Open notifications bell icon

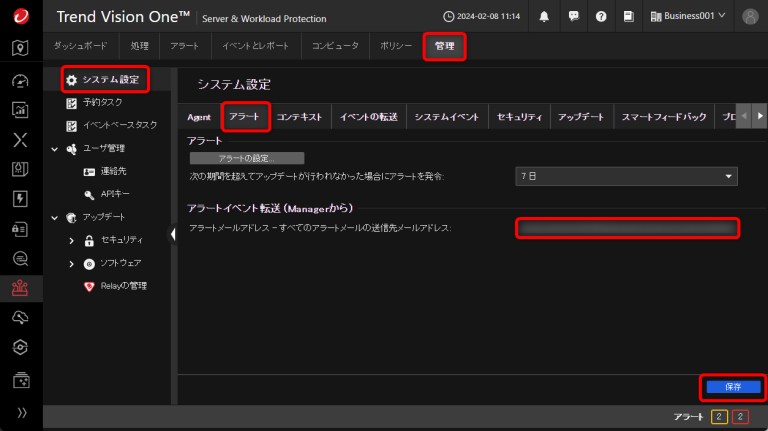point(544,17)
